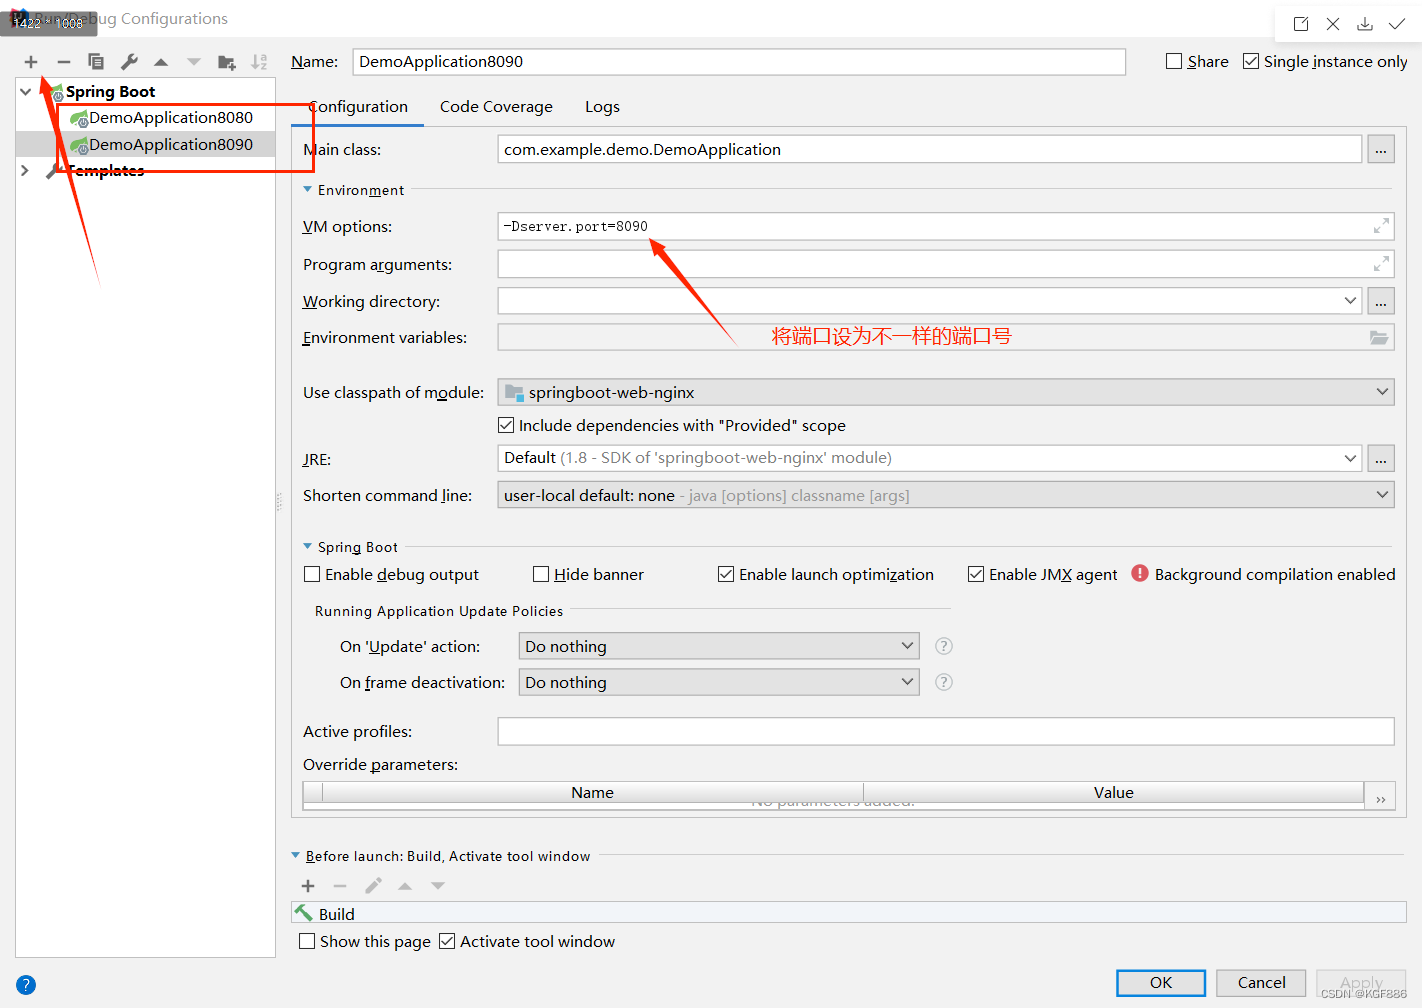Viewport: 1422px width, 1008px height.
Task: Expand the Templates tree node
Action: tap(25, 171)
